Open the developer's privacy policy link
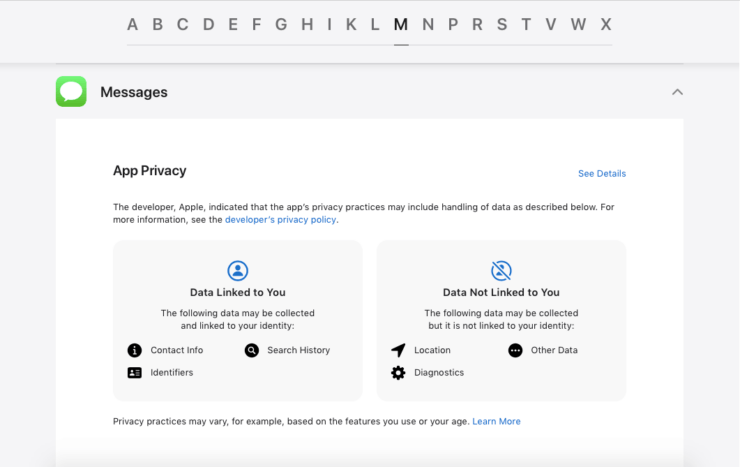Screen dimensions: 740x467 [280, 220]
